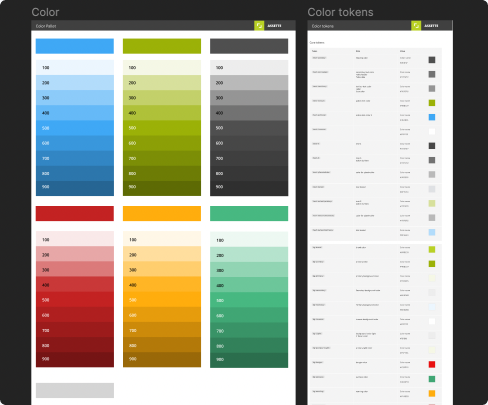Pick the orange 600 swatch
Screen dimensions: 488x405
pos(162,315)
